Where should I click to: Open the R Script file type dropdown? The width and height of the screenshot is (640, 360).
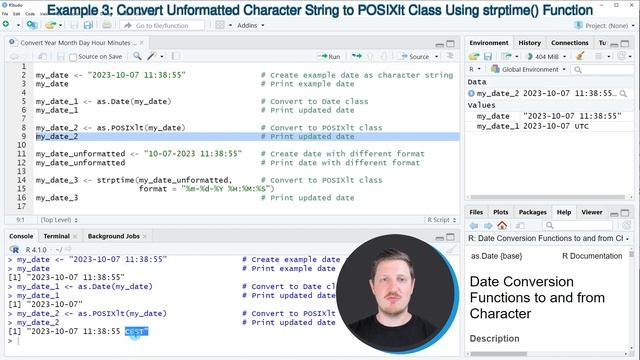(x=441, y=220)
